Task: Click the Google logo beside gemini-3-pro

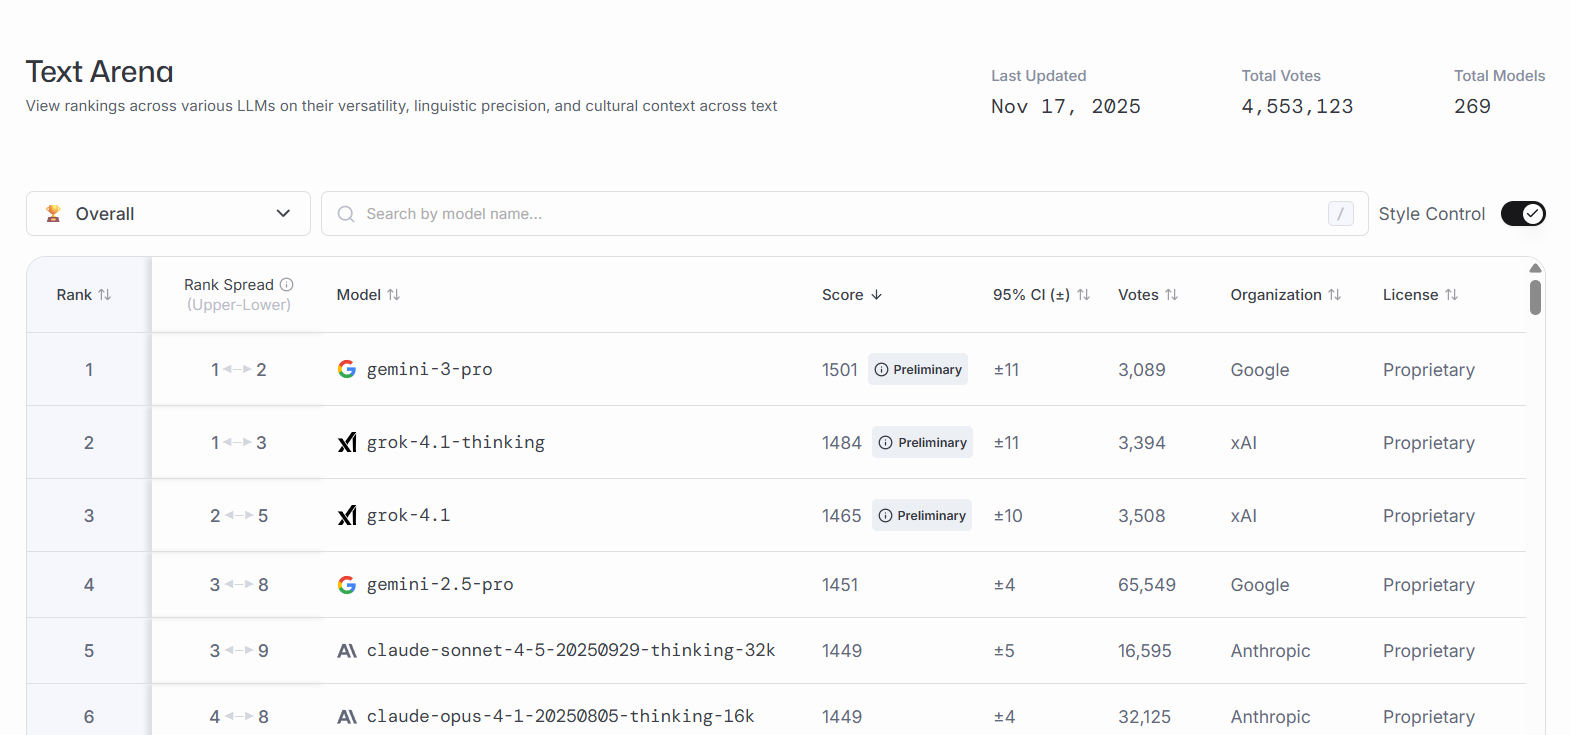Action: (x=347, y=369)
